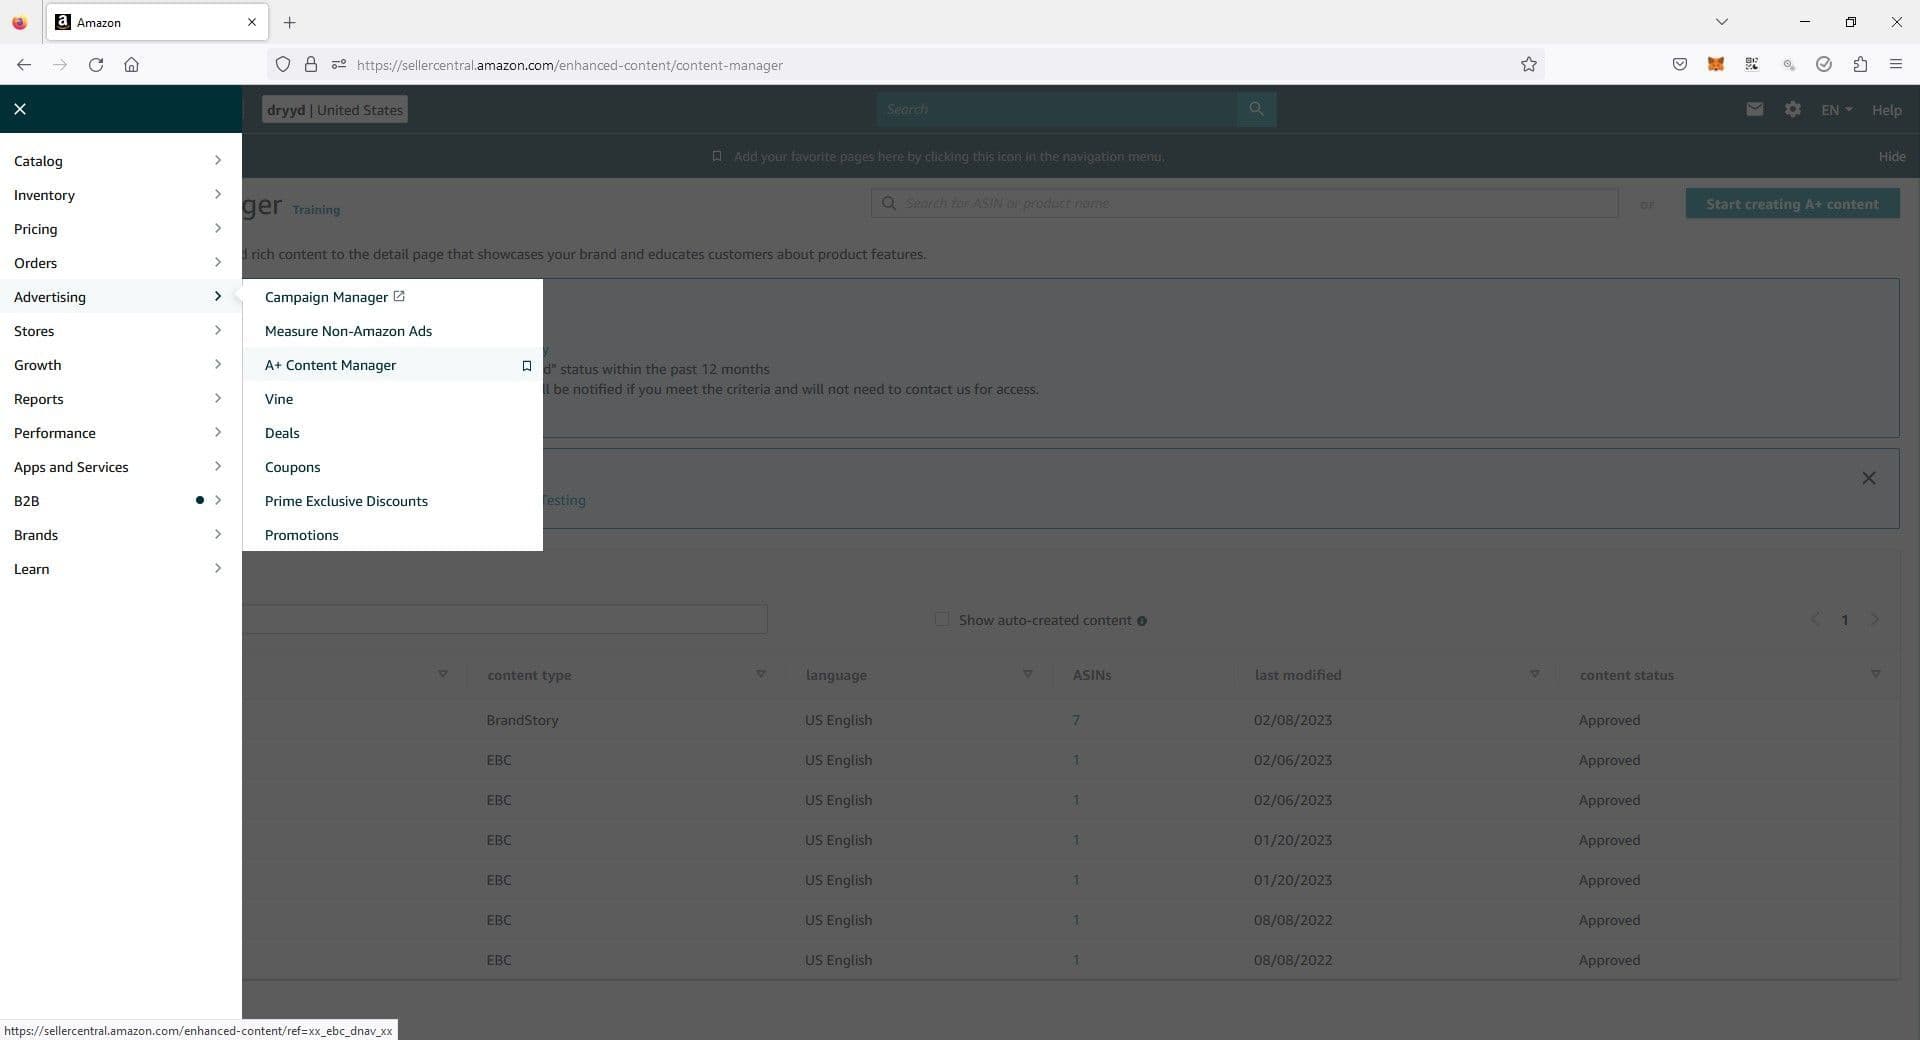The width and height of the screenshot is (1920, 1040).
Task: Open last modified column sort arrow
Action: 1534,675
